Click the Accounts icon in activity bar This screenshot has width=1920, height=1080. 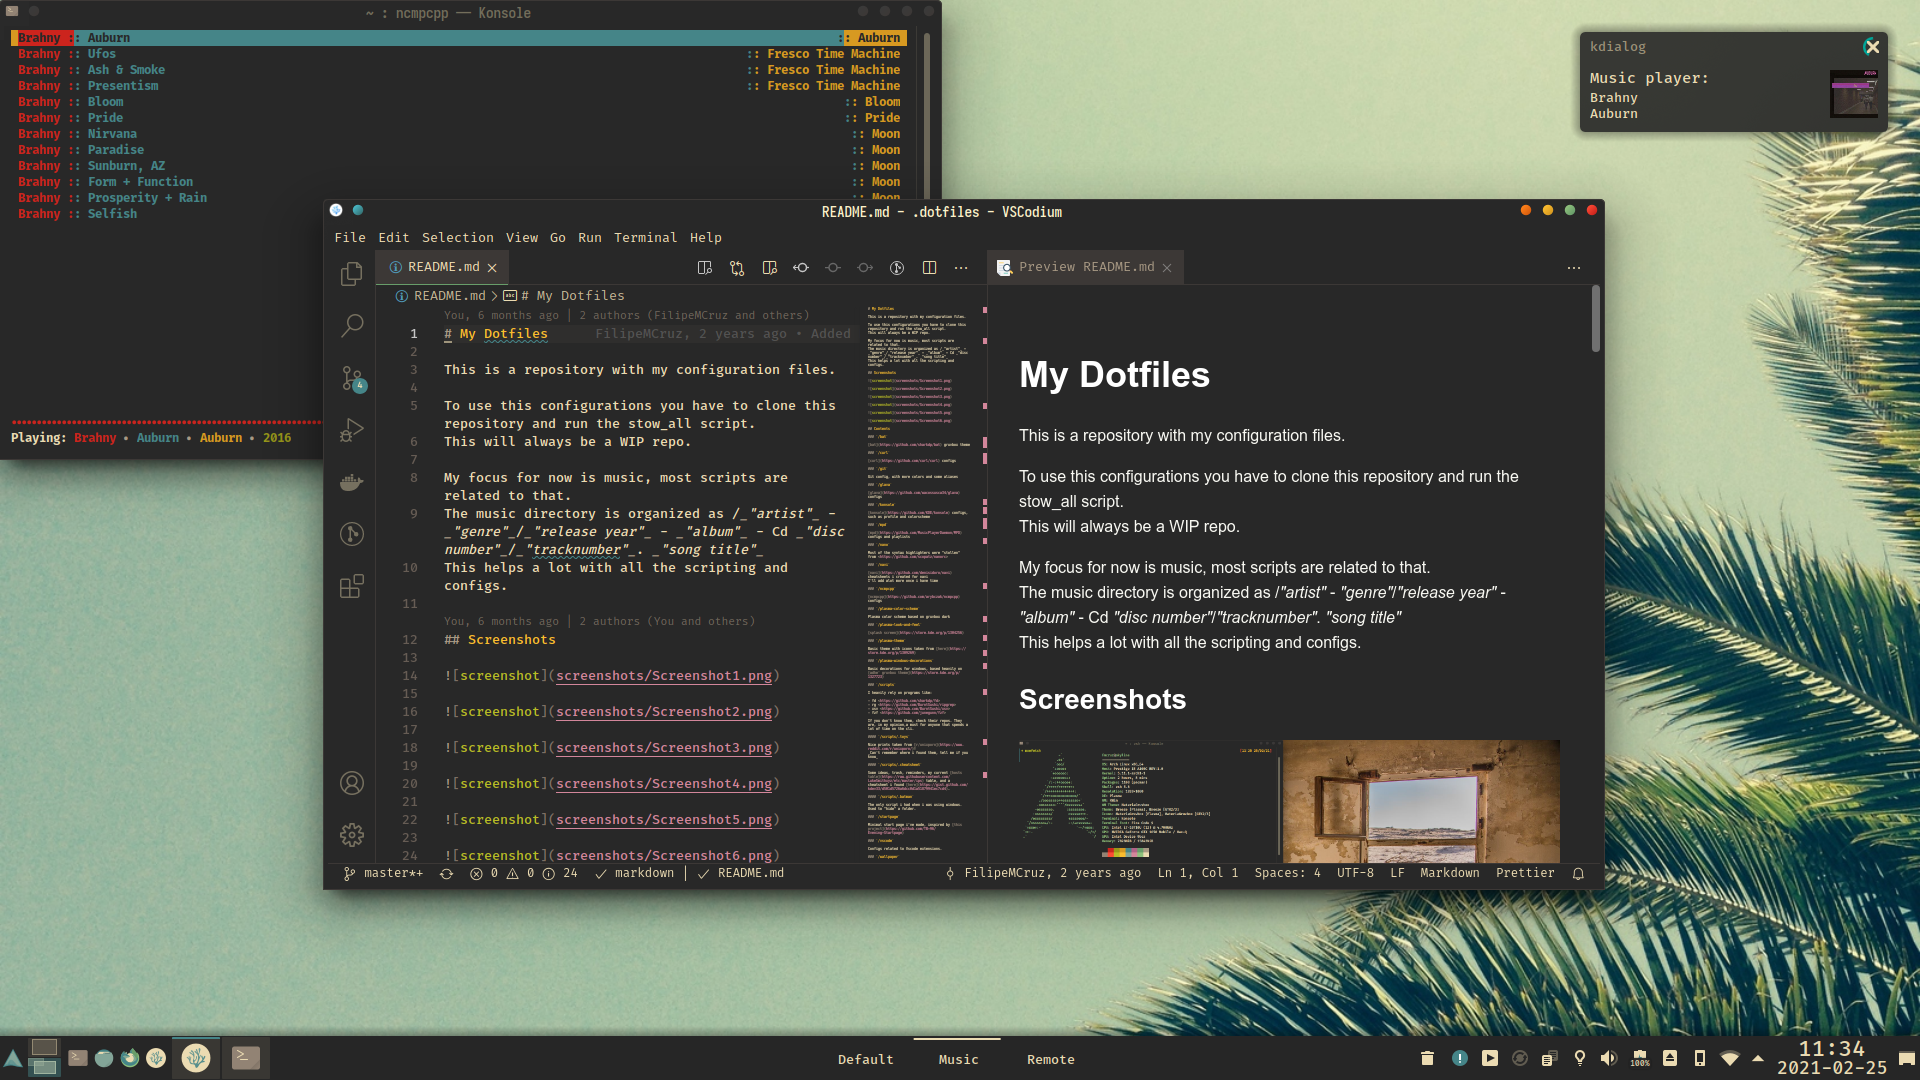tap(351, 783)
